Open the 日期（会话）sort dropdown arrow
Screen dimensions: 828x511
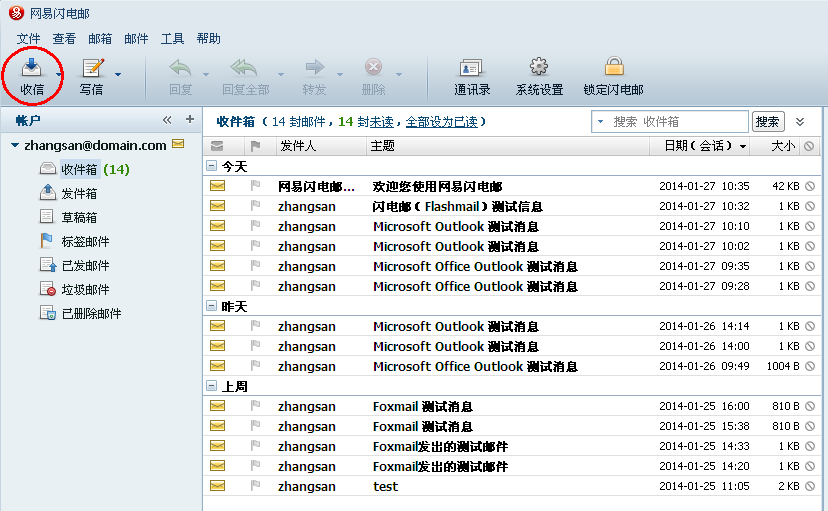[x=743, y=147]
